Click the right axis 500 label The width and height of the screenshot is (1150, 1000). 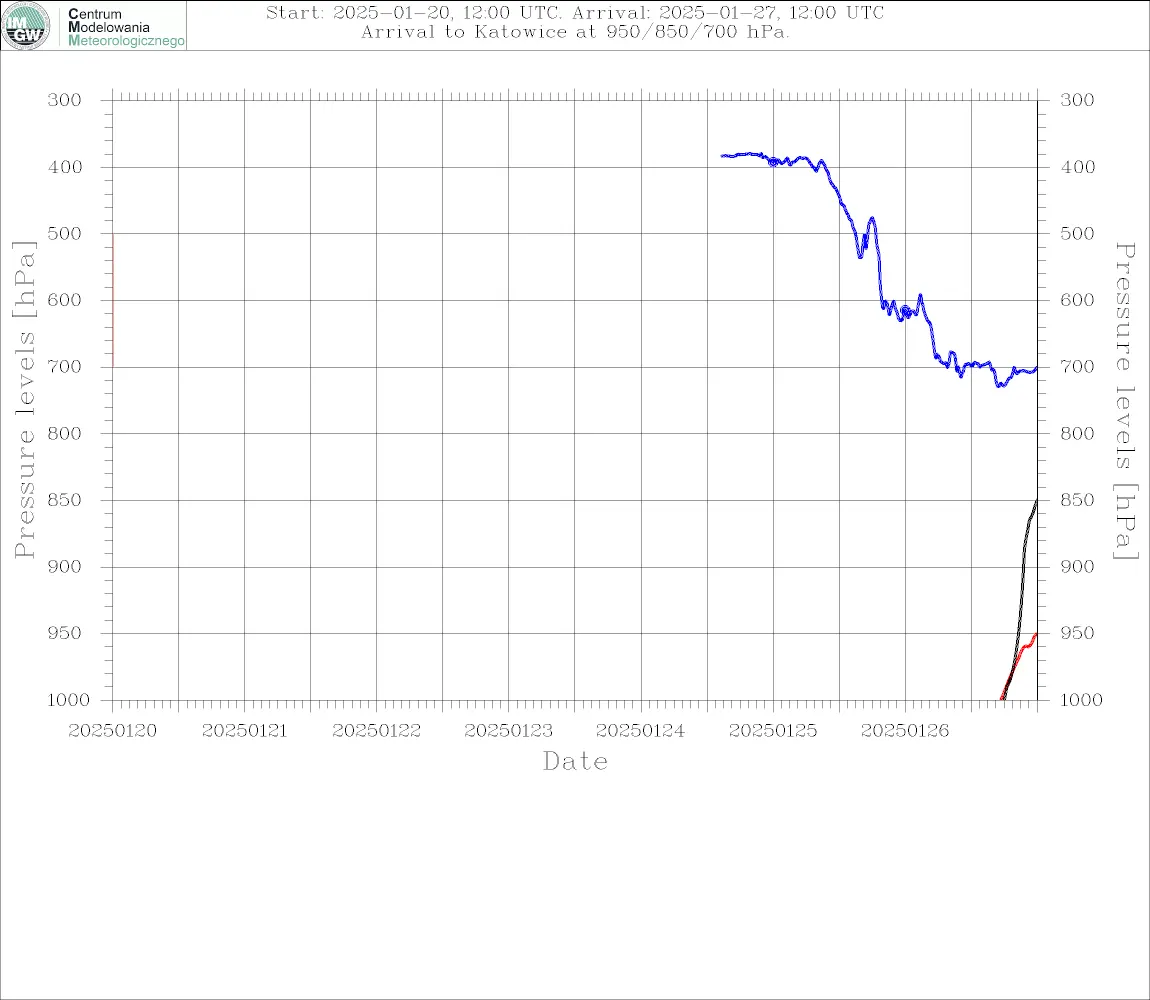click(x=1077, y=233)
